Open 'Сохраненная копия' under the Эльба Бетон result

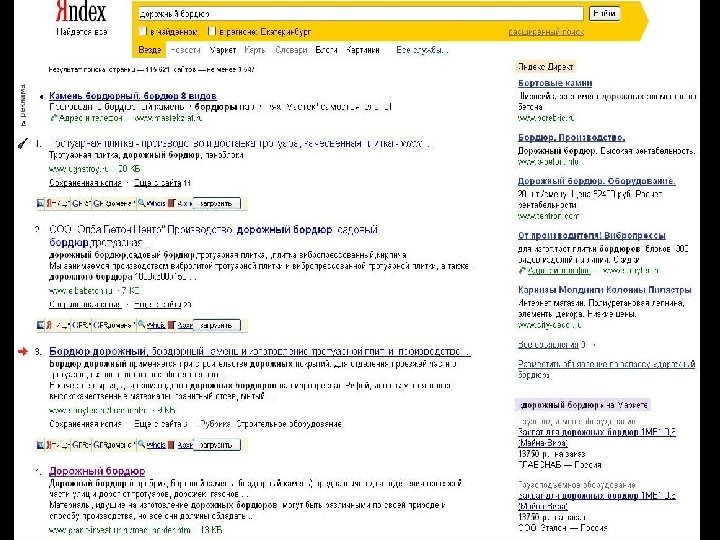pyautogui.click(x=85, y=304)
